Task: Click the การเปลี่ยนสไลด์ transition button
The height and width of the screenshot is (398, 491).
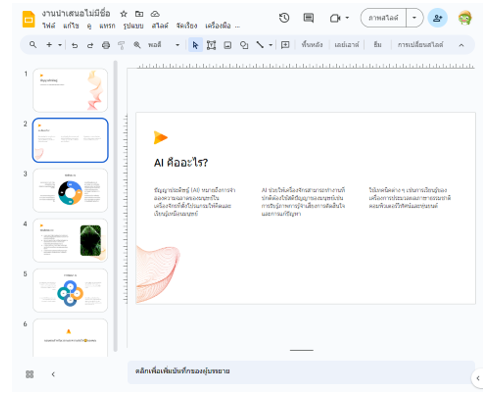Action: (420, 45)
